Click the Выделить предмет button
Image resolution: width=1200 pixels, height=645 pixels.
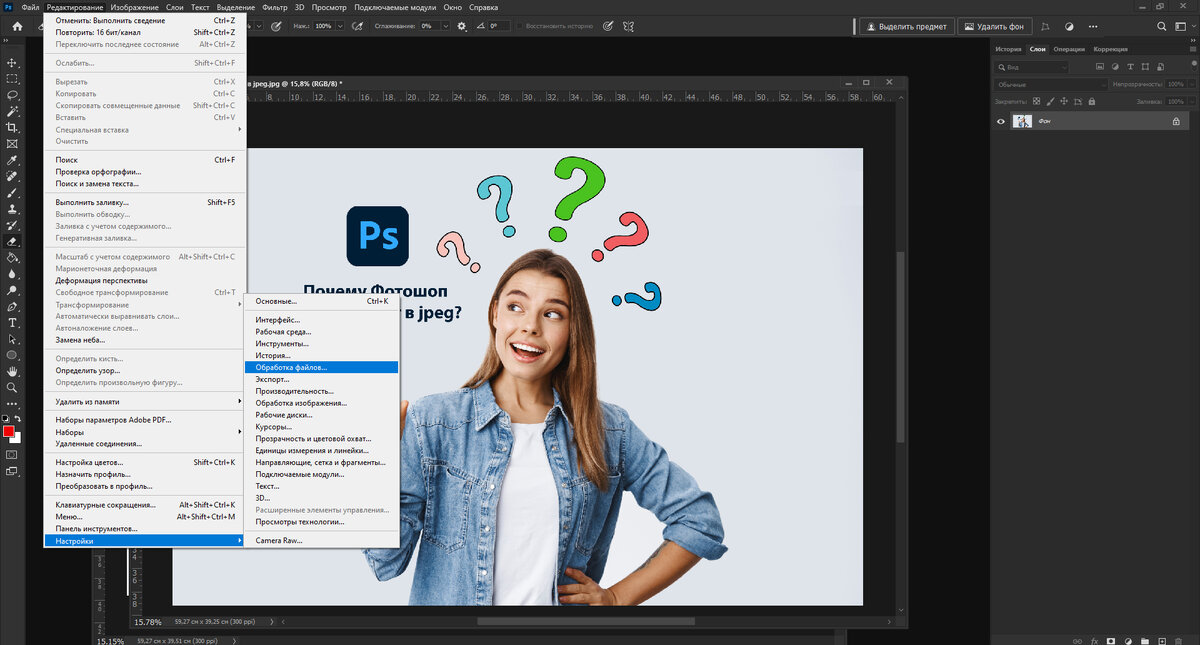click(905, 26)
